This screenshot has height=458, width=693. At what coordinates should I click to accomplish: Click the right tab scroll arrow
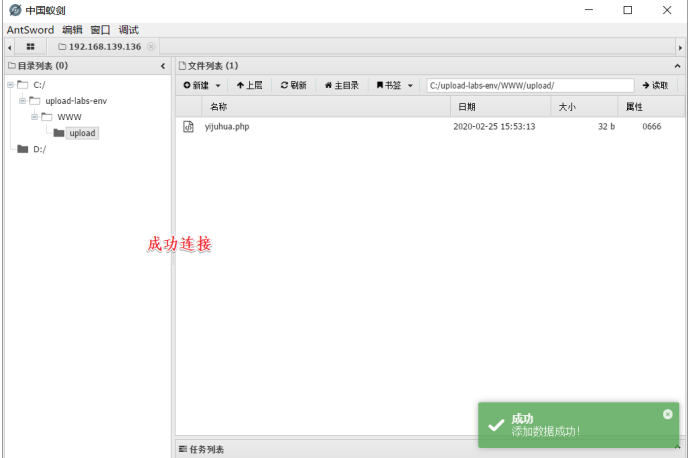pos(680,47)
